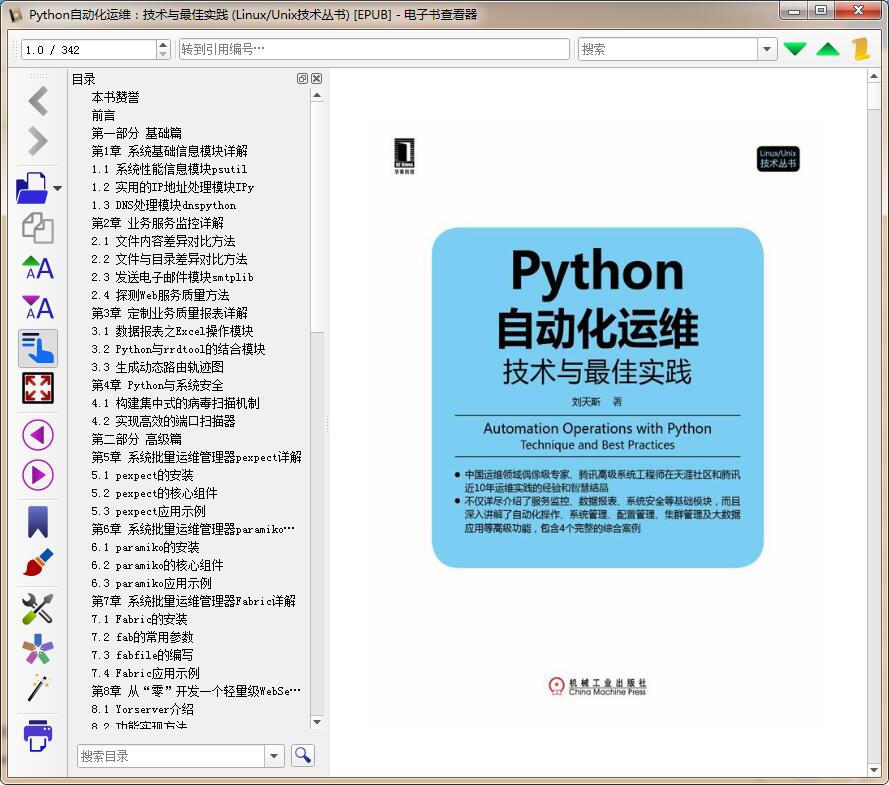Increase page number with spinner up
Viewport: 889px width, 785px height.
tap(163, 44)
